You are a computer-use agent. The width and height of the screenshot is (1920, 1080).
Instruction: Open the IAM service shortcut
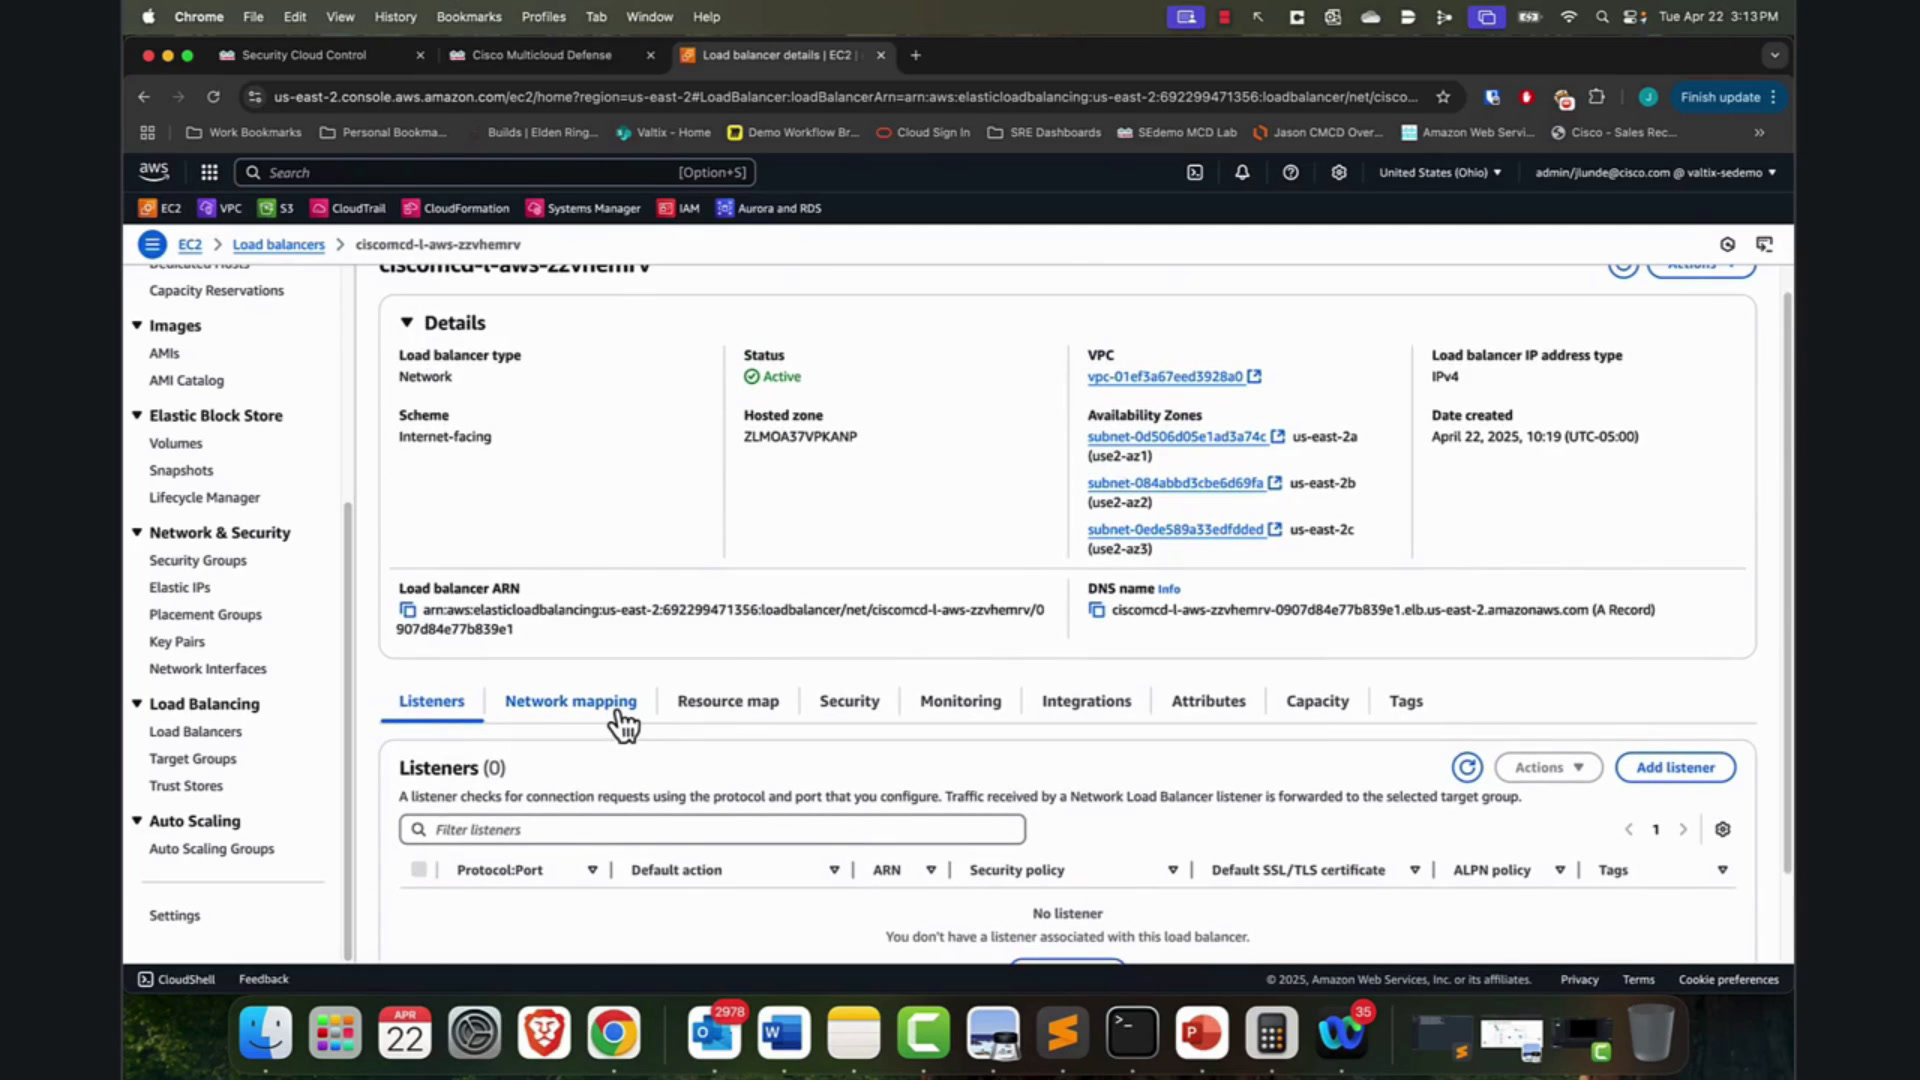coord(678,208)
